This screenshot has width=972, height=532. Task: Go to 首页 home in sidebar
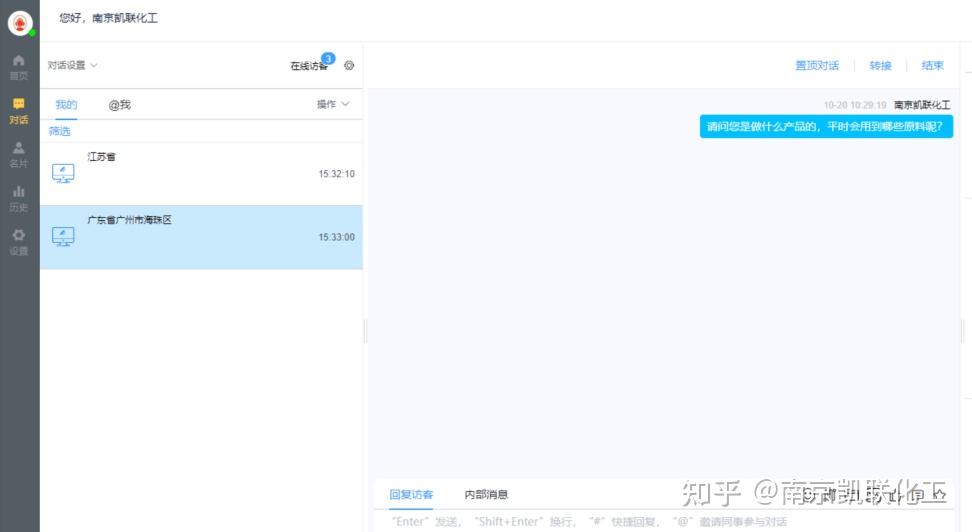(x=19, y=67)
